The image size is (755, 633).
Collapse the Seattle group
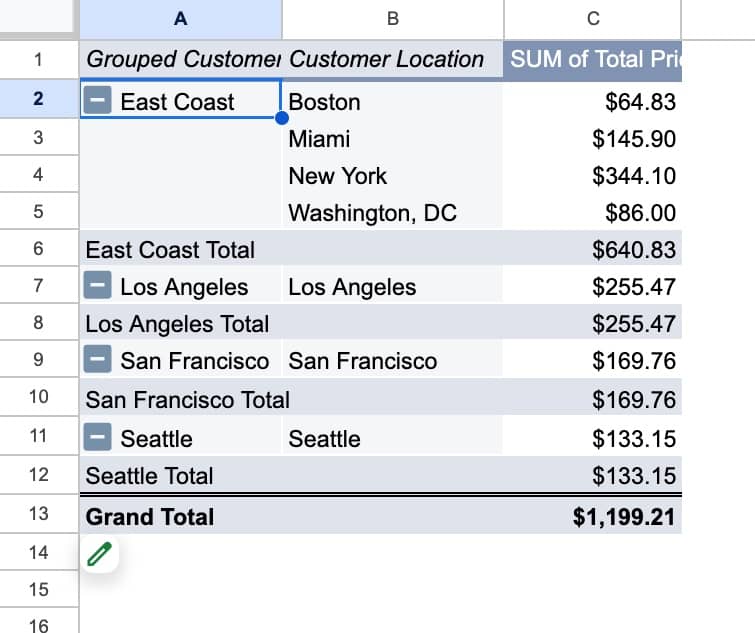(97, 437)
